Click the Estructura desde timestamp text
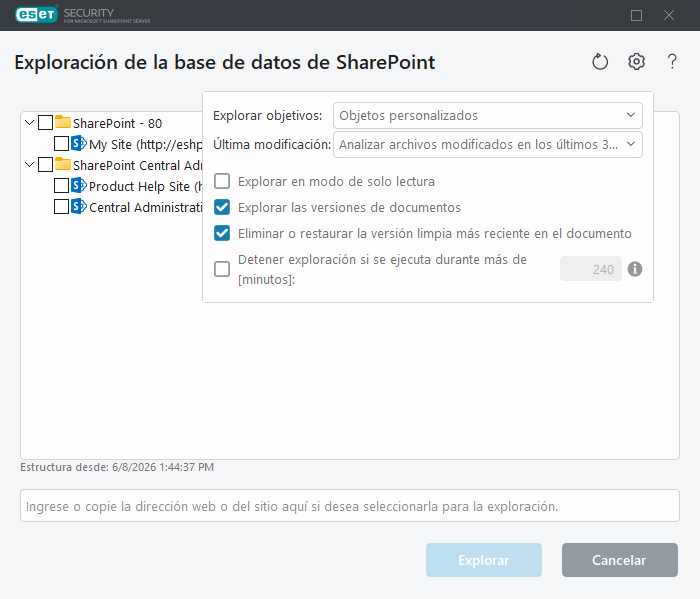The width and height of the screenshot is (700, 599). coord(117,467)
